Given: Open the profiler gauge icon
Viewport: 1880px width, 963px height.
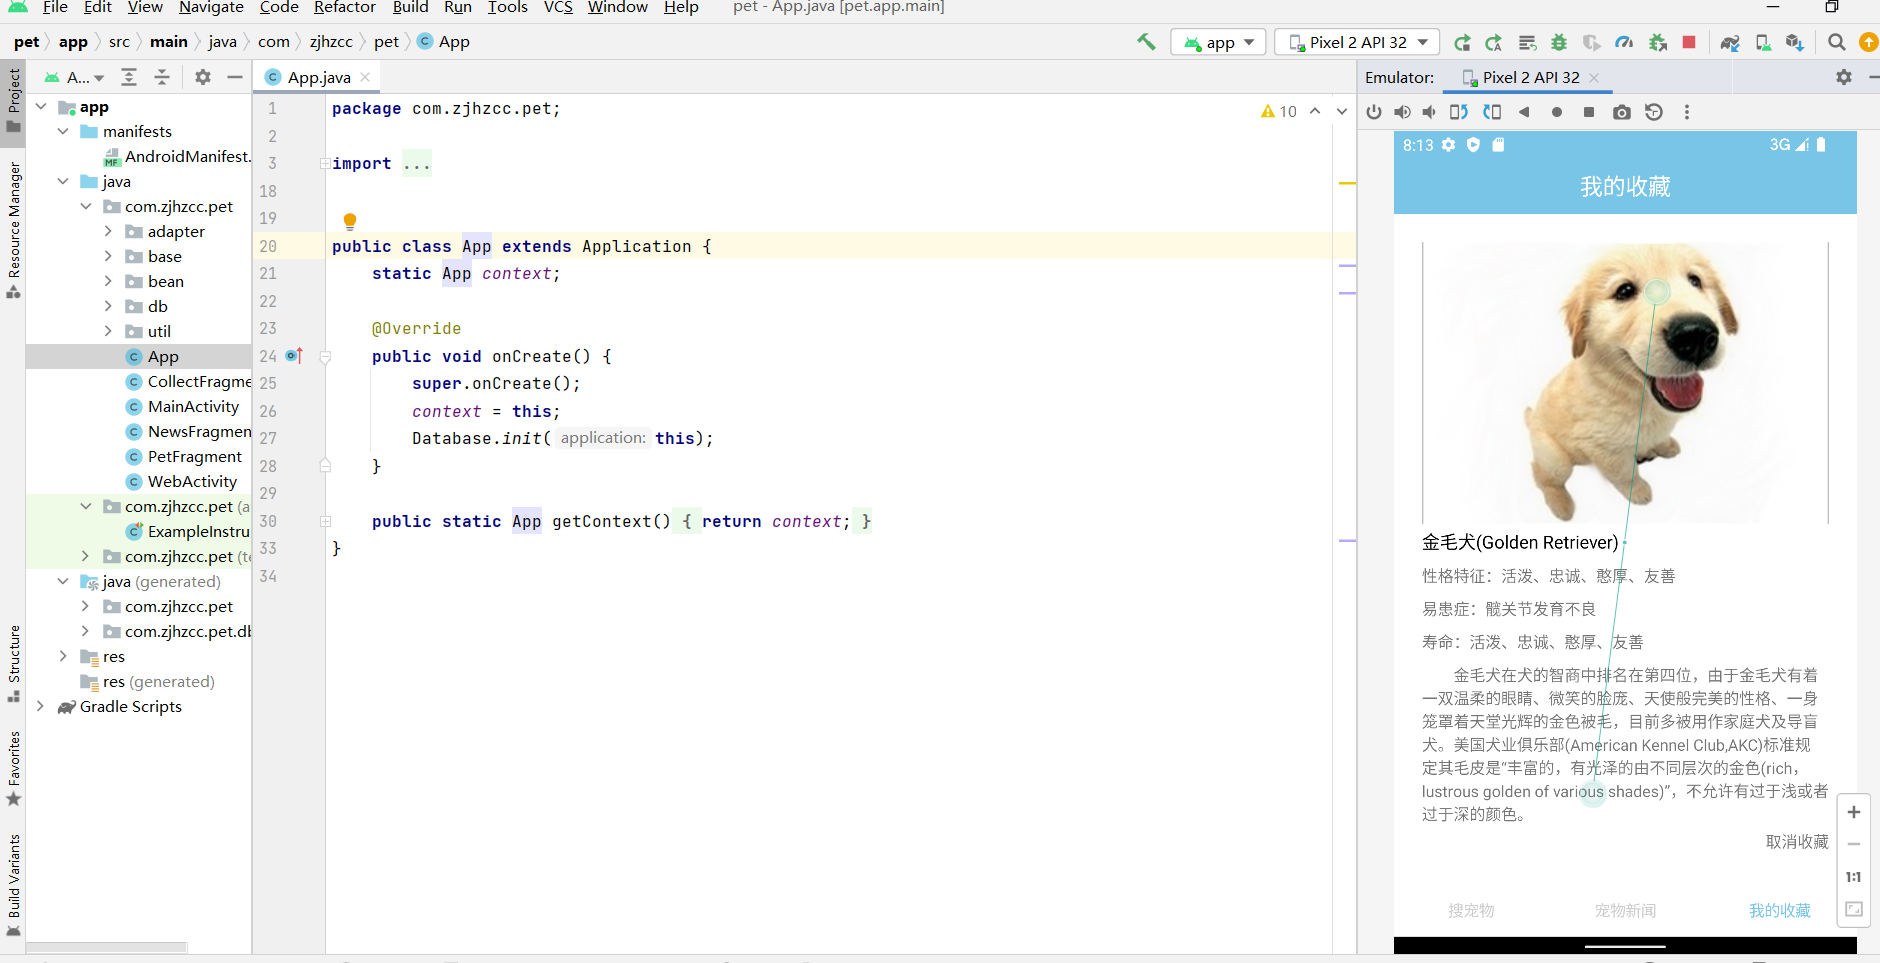Looking at the screenshot, I should (1624, 42).
